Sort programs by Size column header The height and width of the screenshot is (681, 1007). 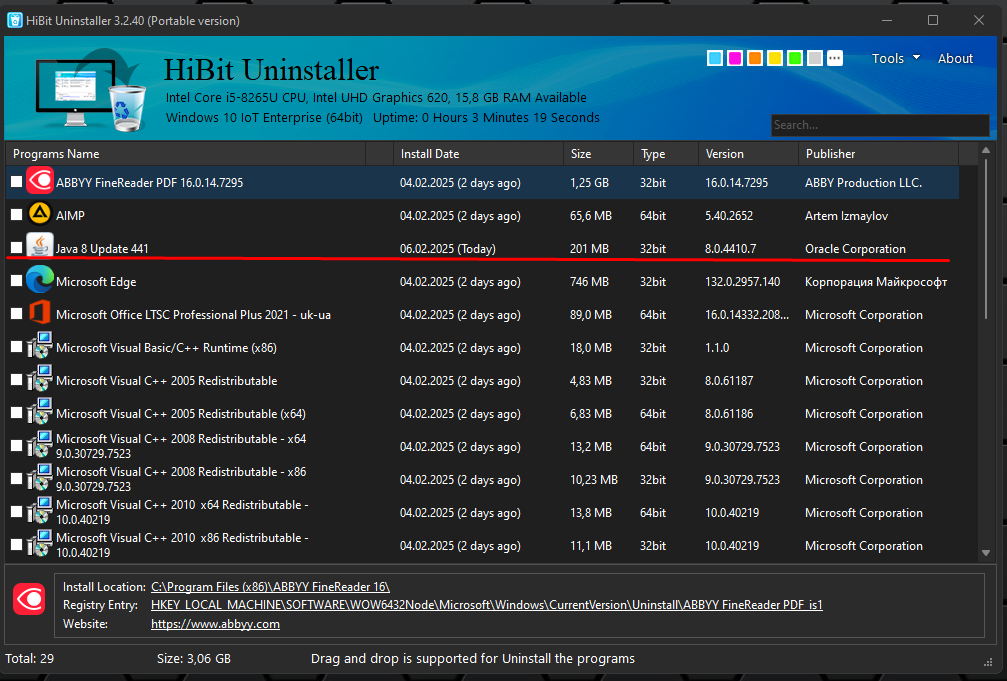[581, 154]
